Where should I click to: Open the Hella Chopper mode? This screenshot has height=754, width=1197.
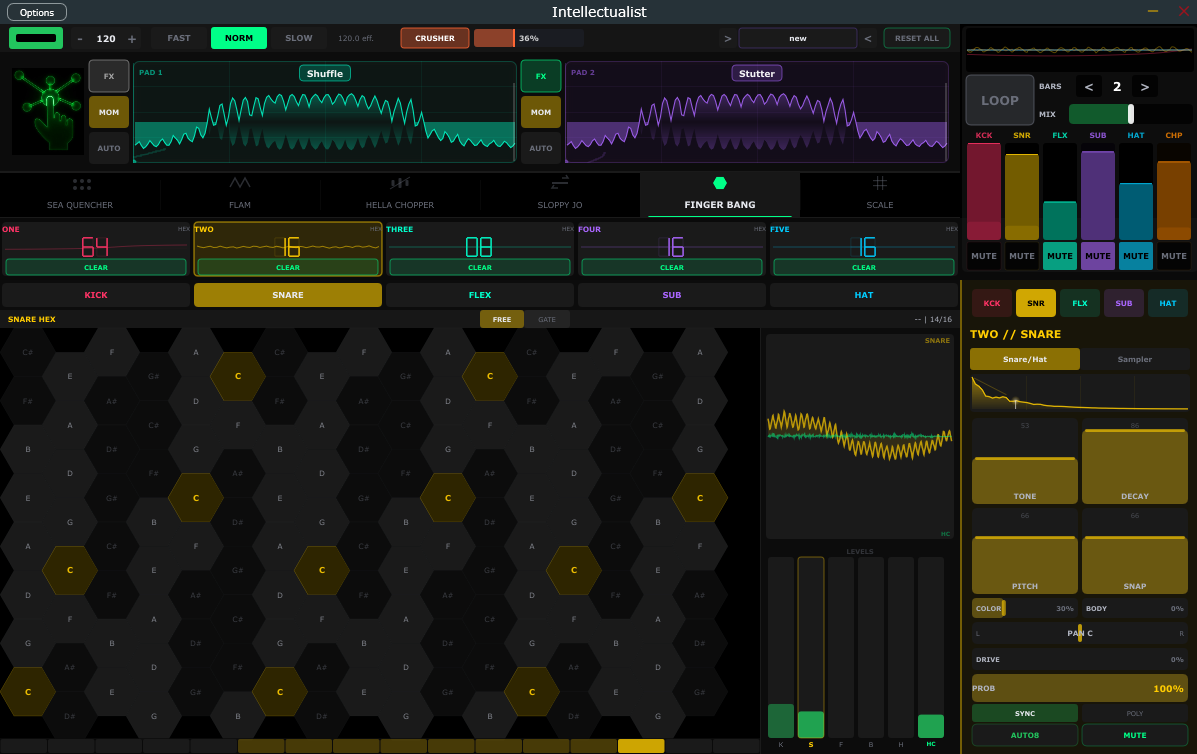pyautogui.click(x=400, y=183)
